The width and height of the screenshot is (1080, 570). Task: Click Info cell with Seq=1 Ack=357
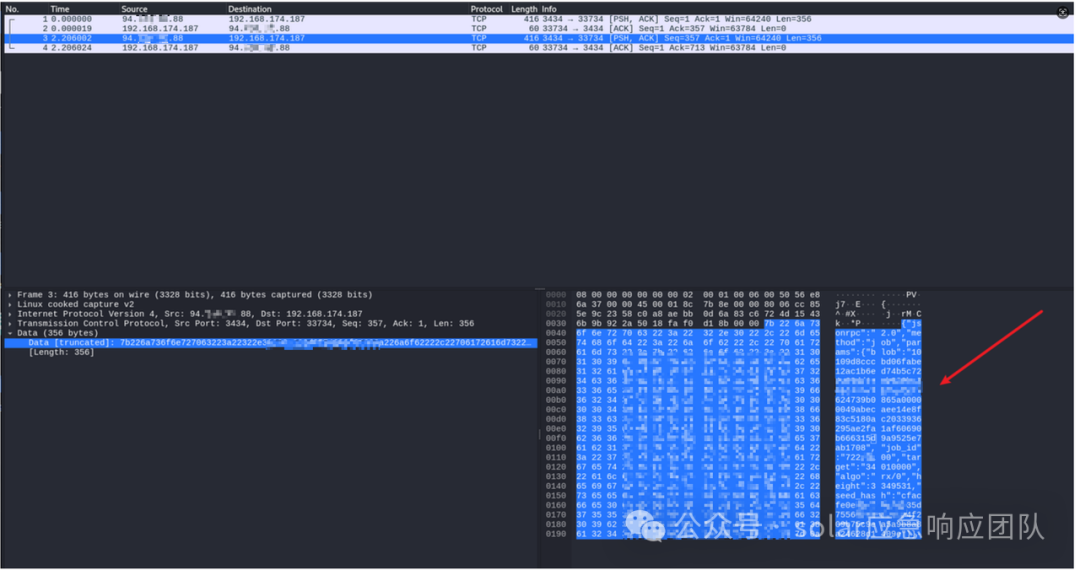[x=664, y=29]
